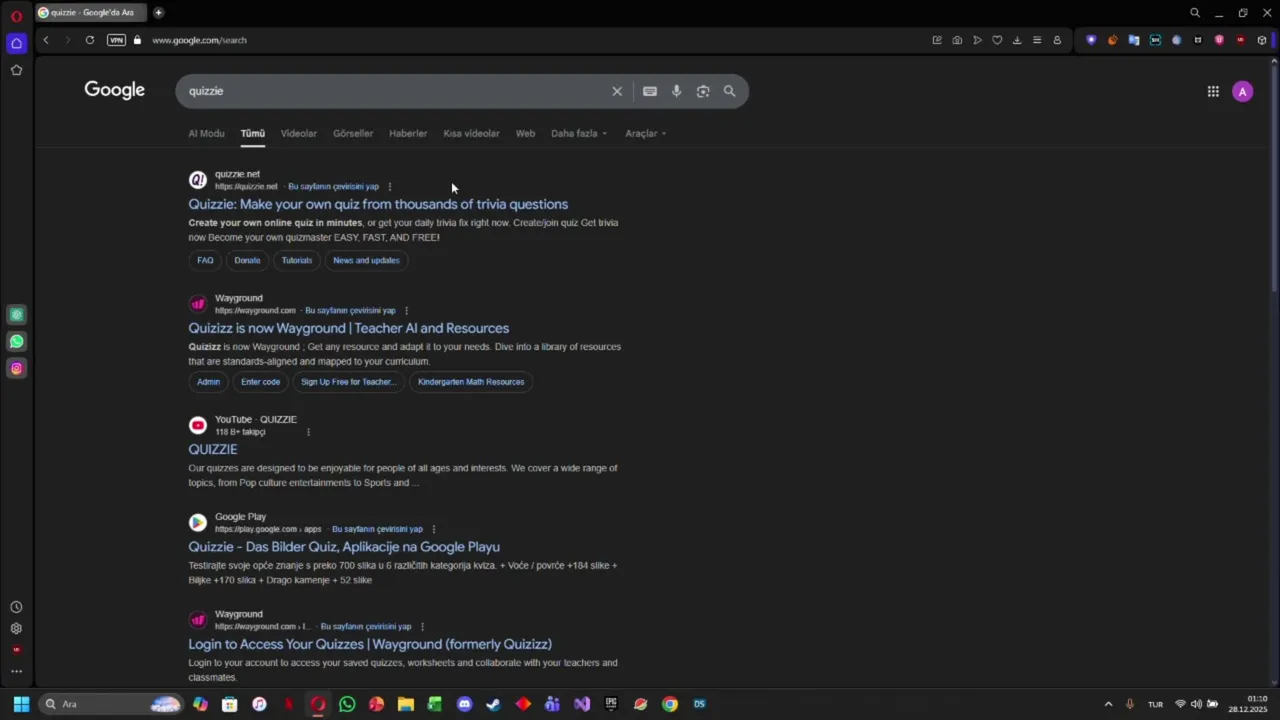The width and height of the screenshot is (1280, 720).
Task: Open Opera snapshot camera tool
Action: click(957, 40)
